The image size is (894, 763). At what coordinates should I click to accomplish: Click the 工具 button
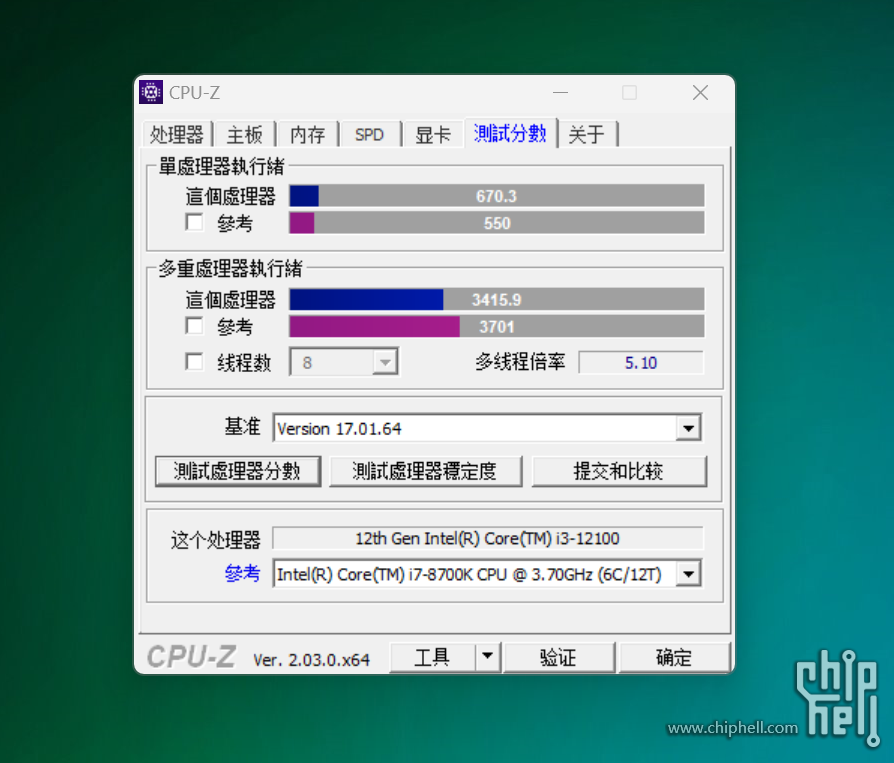tap(432, 657)
